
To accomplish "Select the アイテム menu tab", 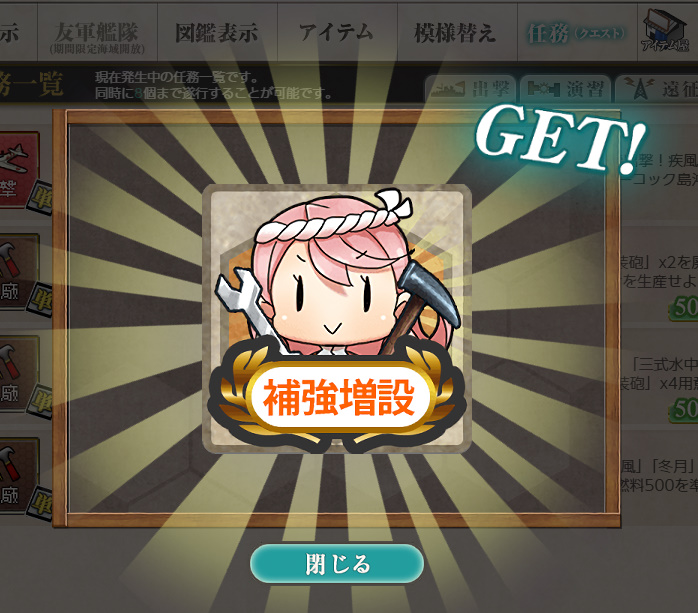I will pos(337,32).
